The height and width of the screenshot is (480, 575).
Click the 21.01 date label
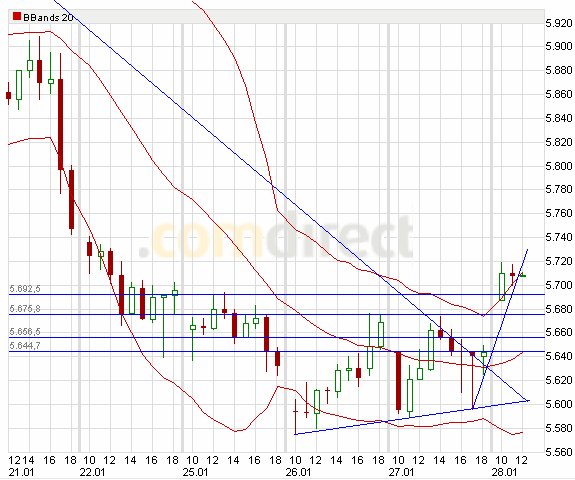21,472
